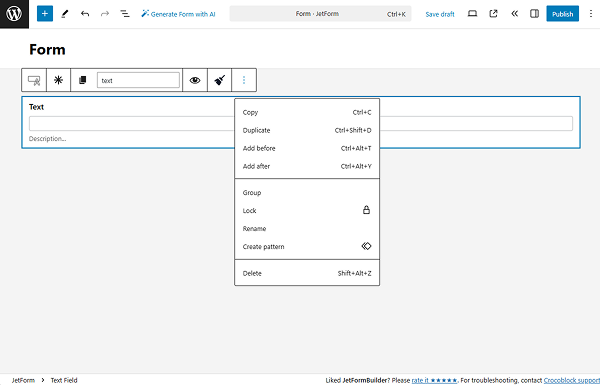This screenshot has height=385, width=600.
Task: Click the JetForm breadcrumb
Action: click(x=23, y=380)
